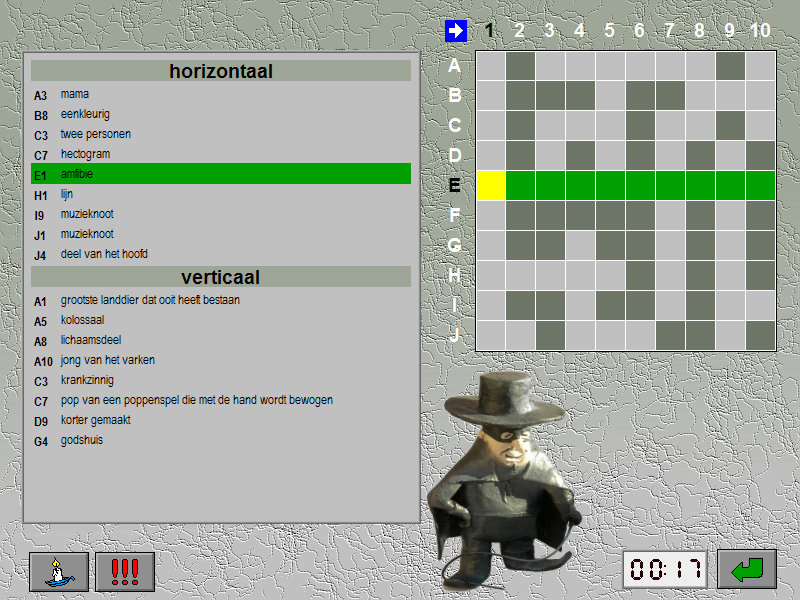Click the Zorro figurine character
The image size is (800, 600).
click(x=505, y=480)
